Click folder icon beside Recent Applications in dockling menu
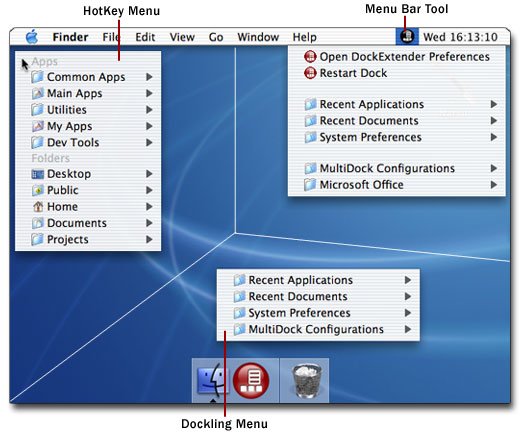Viewport: 520px width, 432px height. pos(239,280)
